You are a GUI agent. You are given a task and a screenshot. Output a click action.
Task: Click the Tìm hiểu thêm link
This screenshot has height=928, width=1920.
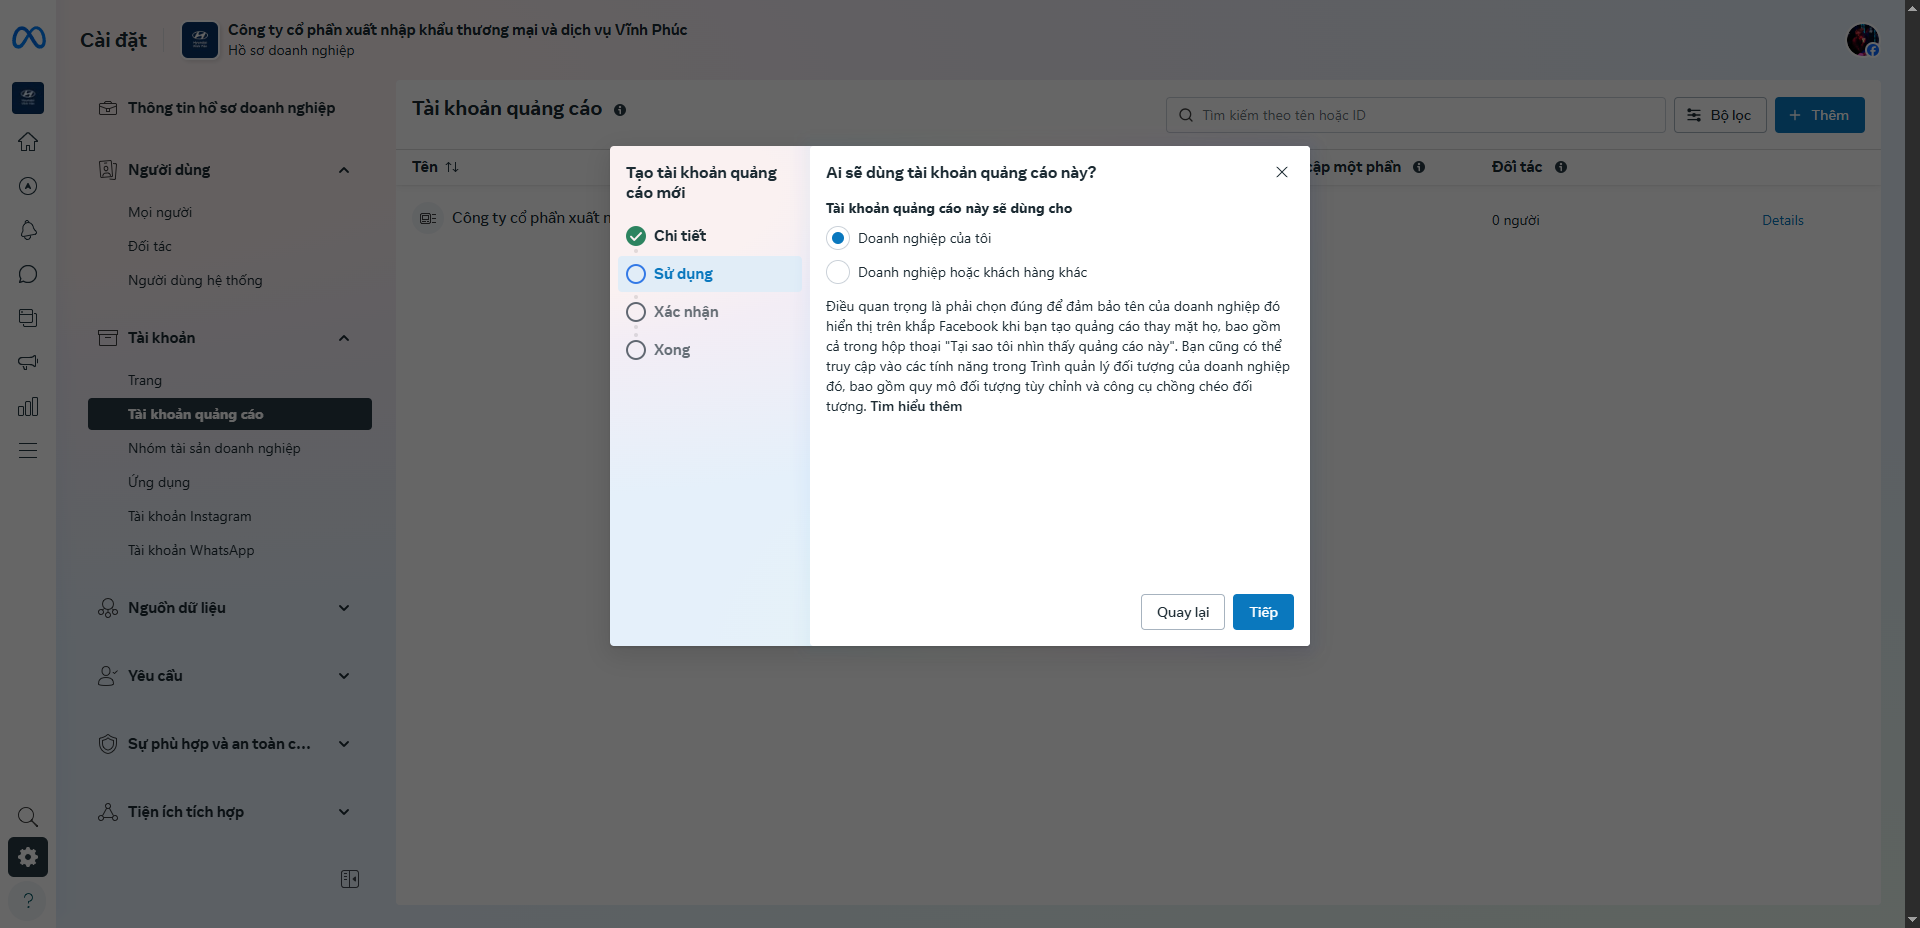coord(916,406)
